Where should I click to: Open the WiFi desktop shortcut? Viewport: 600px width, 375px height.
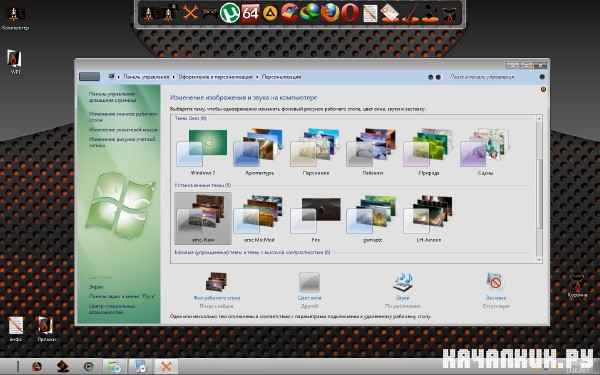pyautogui.click(x=15, y=62)
